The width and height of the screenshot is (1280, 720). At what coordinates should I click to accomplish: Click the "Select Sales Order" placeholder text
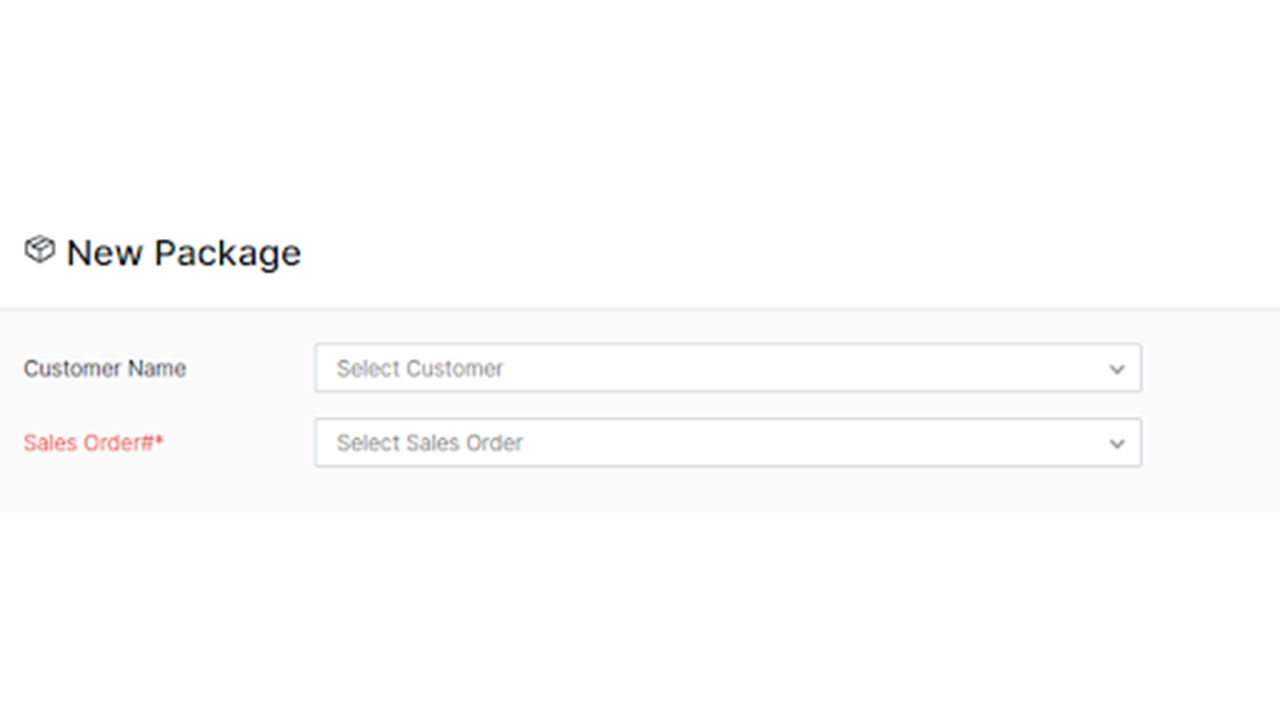(x=430, y=443)
